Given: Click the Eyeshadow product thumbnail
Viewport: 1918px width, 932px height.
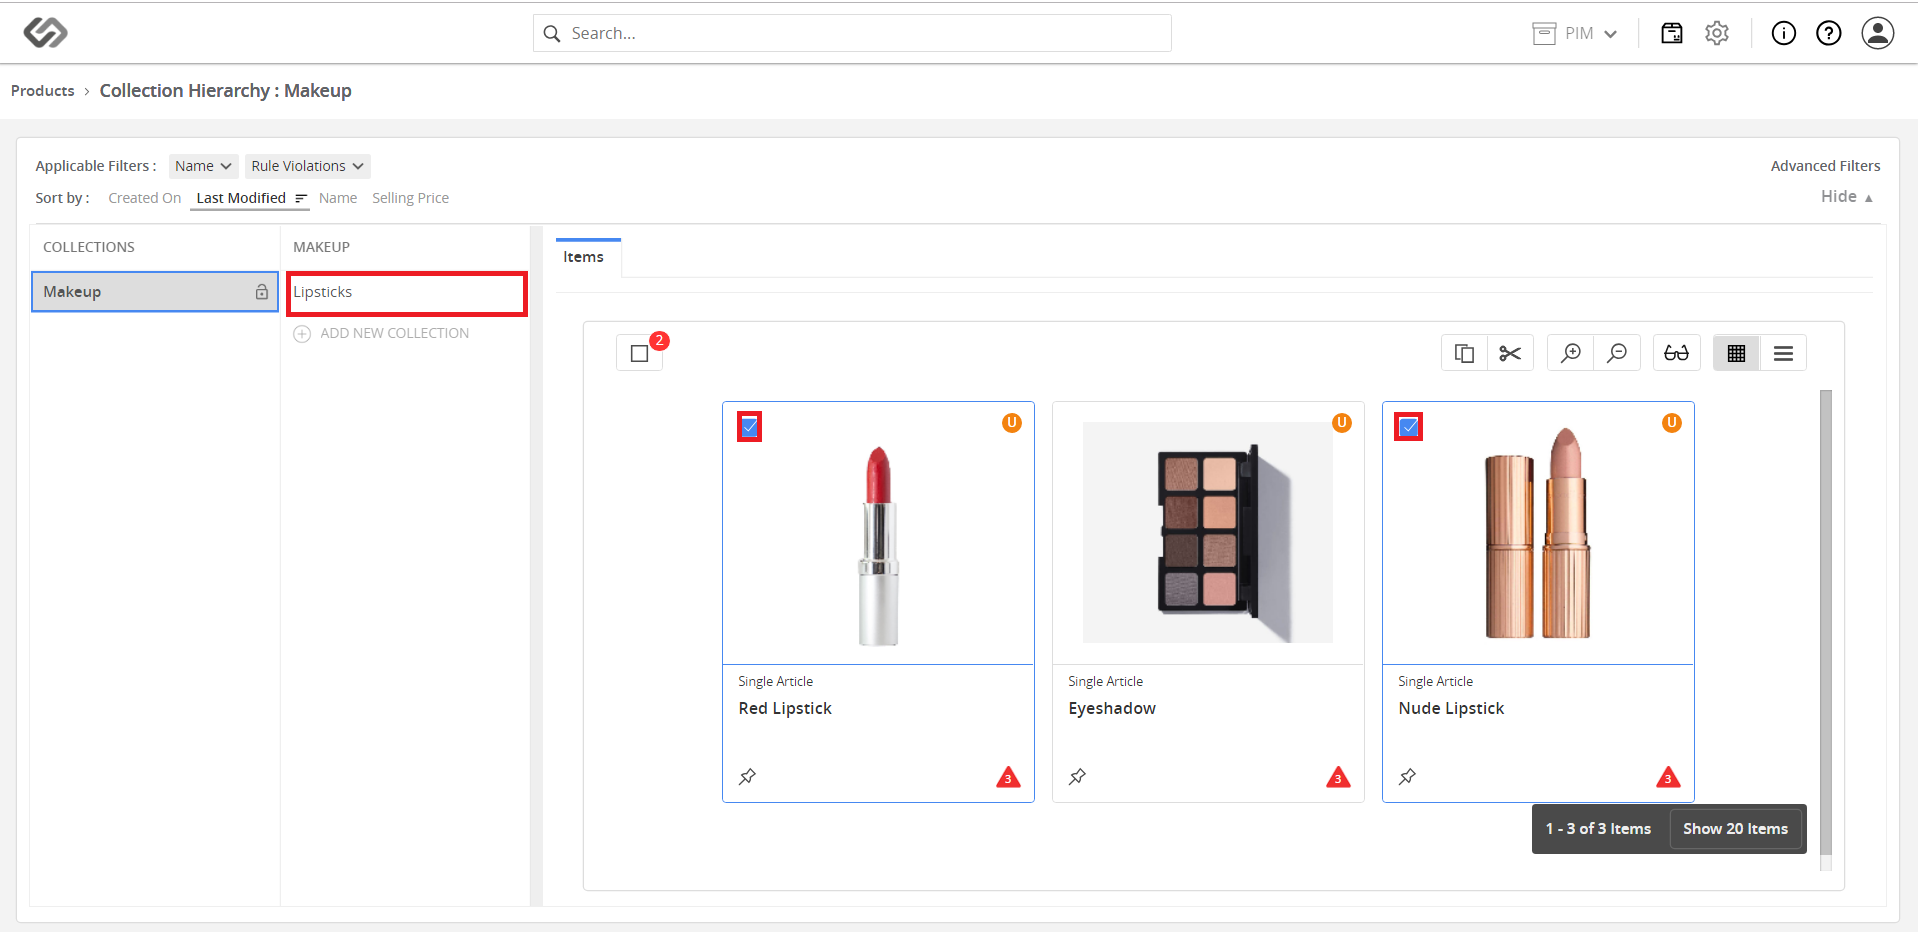Looking at the screenshot, I should point(1208,532).
